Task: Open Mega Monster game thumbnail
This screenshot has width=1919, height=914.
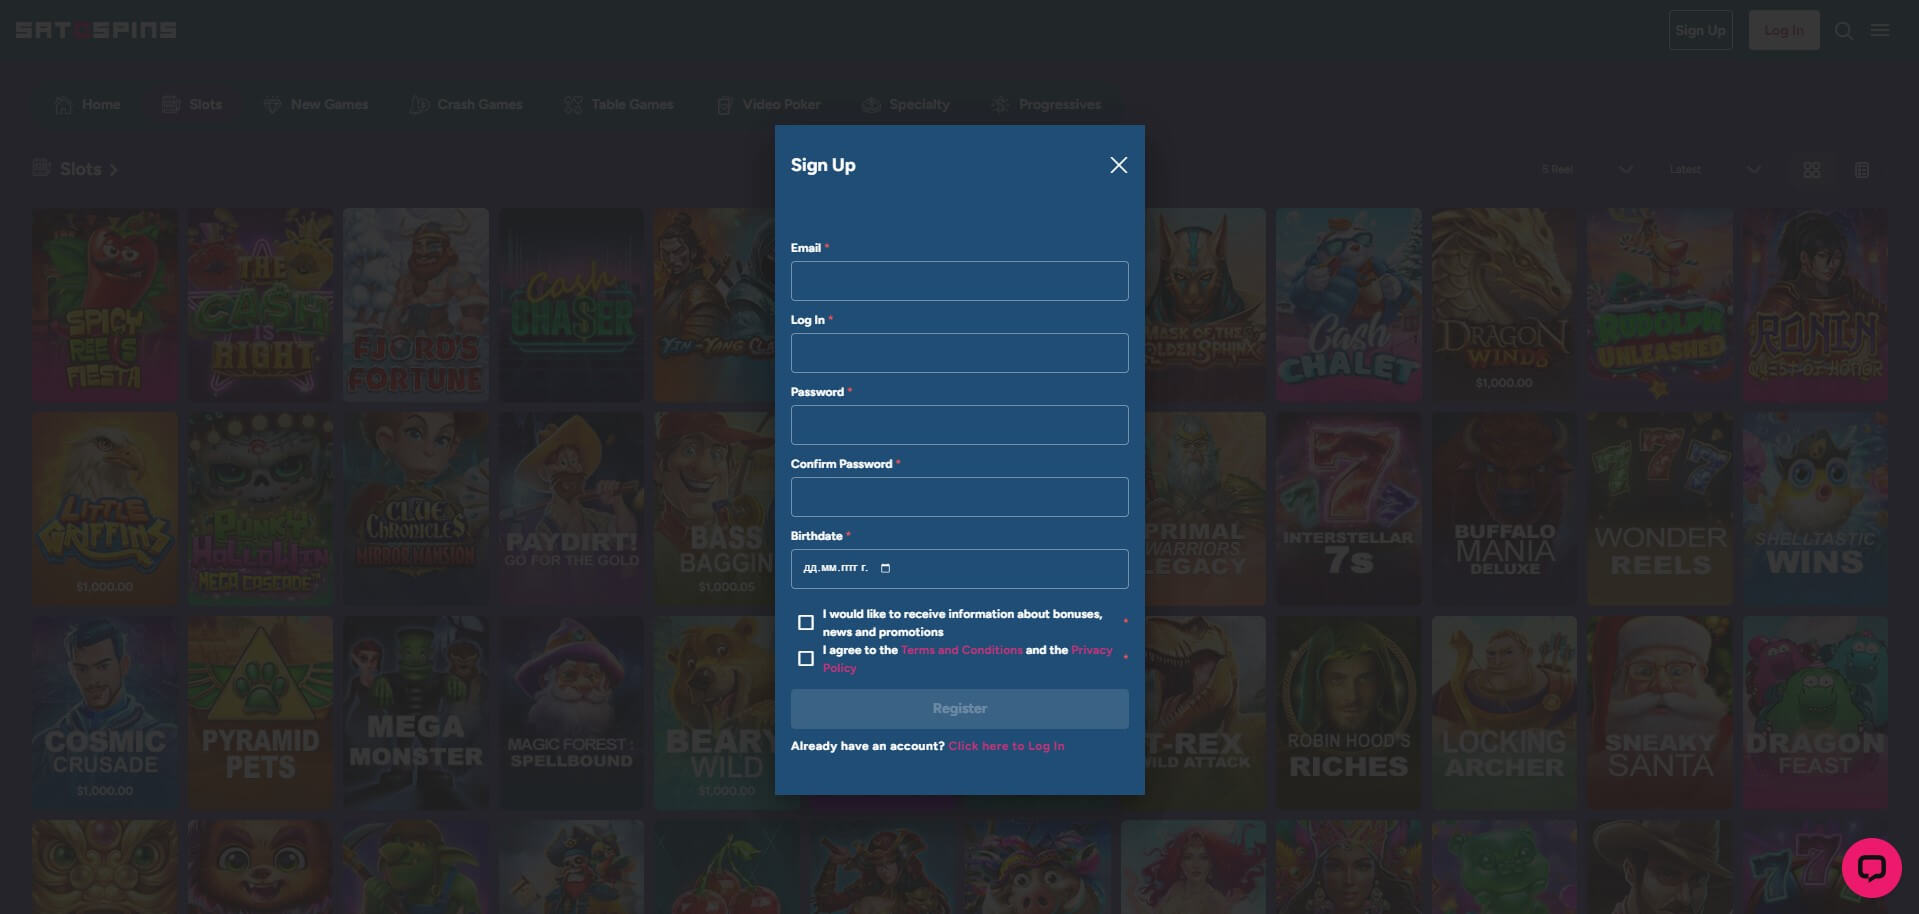Action: (x=416, y=713)
